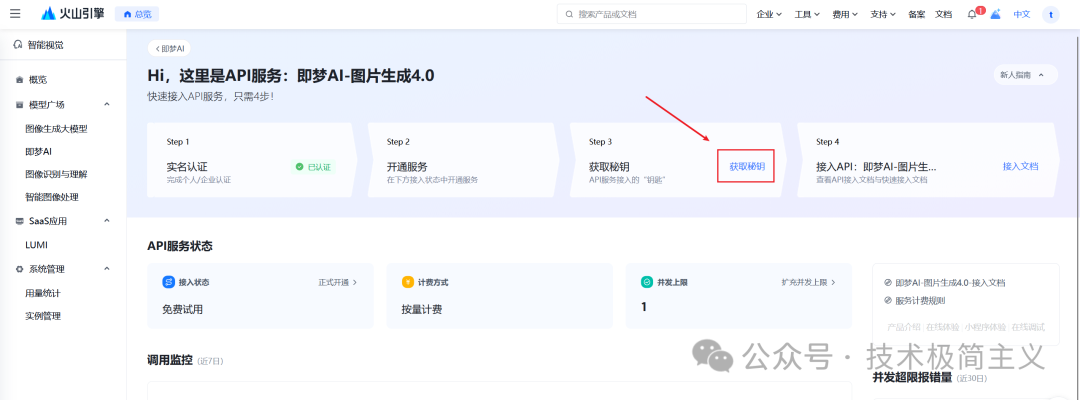This screenshot has width=1080, height=400.
Task: Click the SaaS应用 section icon
Action: point(19,221)
